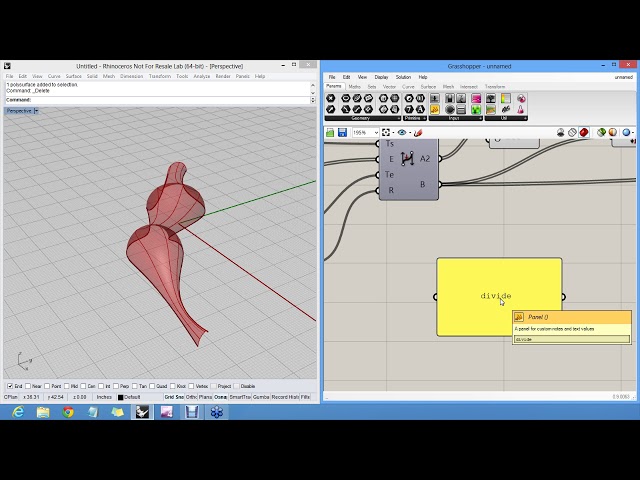Select the yellow Panel component in Input group
The height and width of the screenshot is (480, 640).
(x=435, y=109)
